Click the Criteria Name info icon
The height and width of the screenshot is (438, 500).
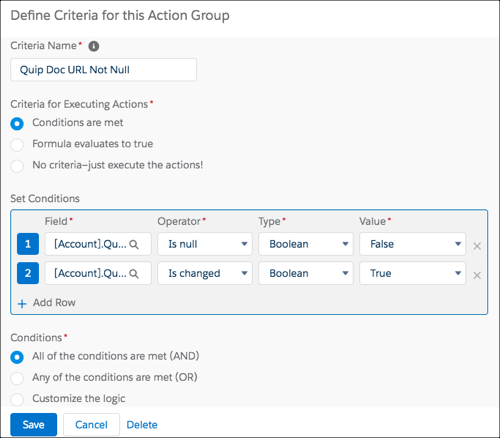tap(94, 46)
